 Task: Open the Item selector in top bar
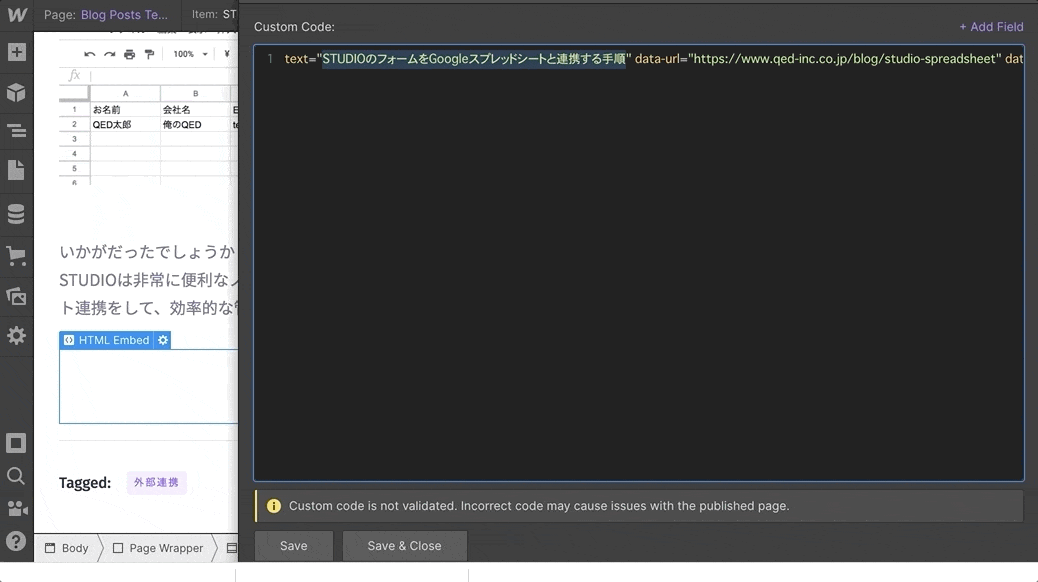click(x=214, y=15)
